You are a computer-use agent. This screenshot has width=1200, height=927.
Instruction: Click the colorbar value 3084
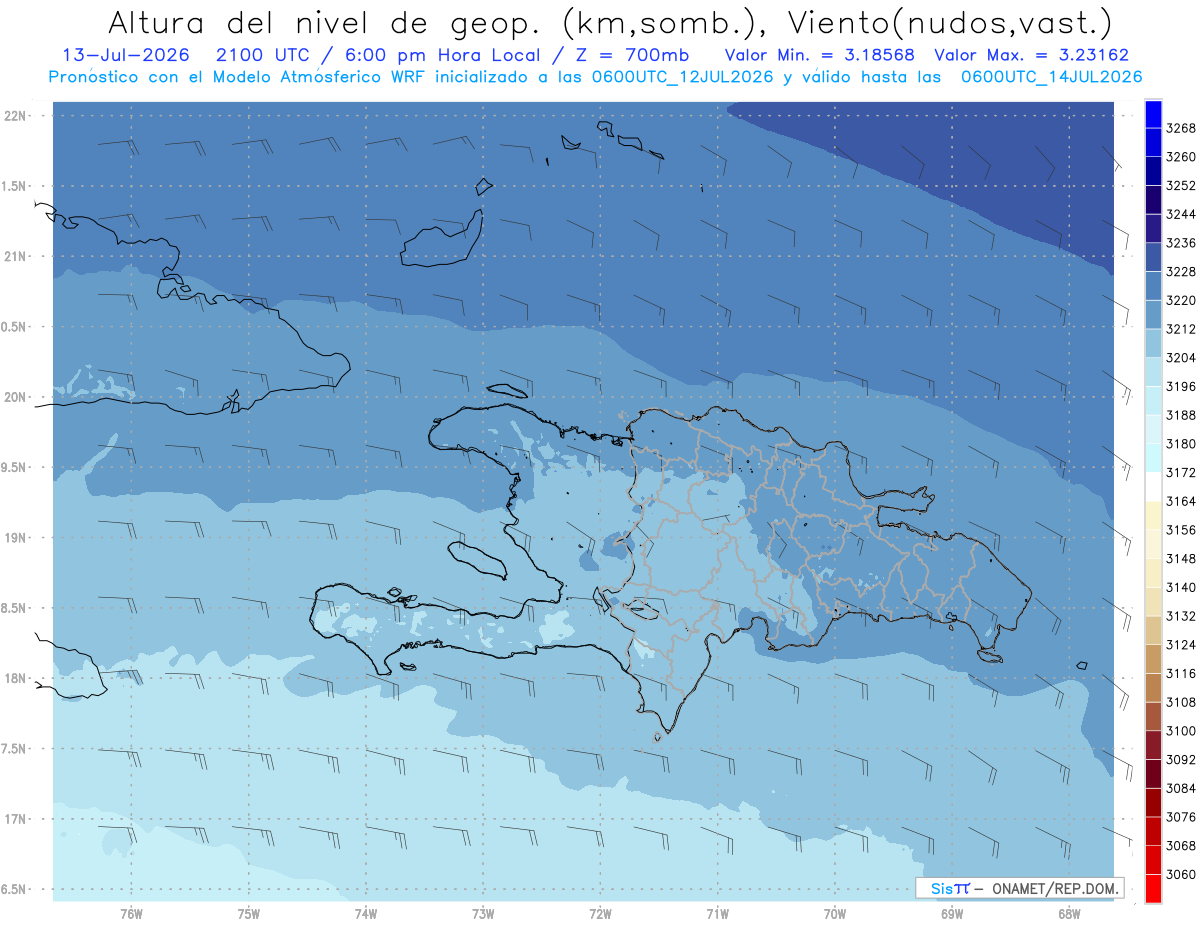tap(1181, 788)
